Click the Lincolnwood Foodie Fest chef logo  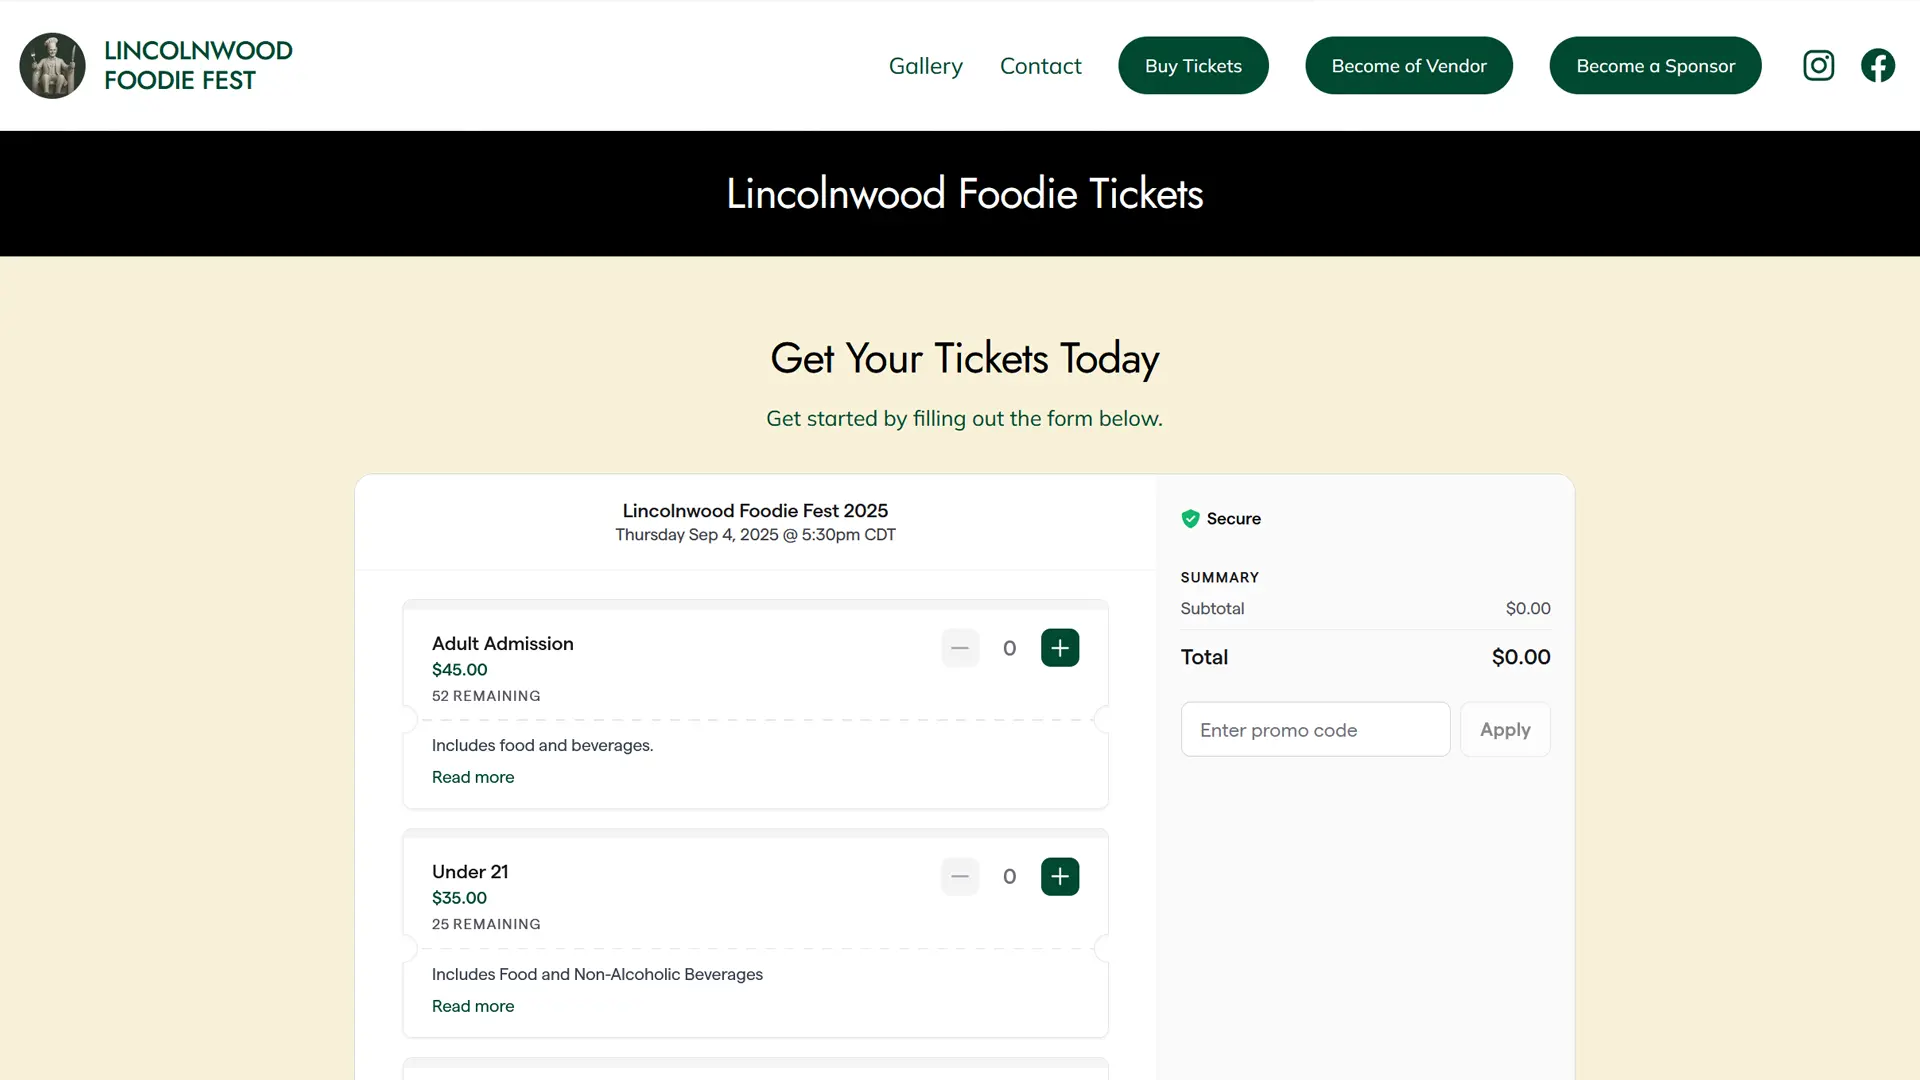tap(52, 66)
